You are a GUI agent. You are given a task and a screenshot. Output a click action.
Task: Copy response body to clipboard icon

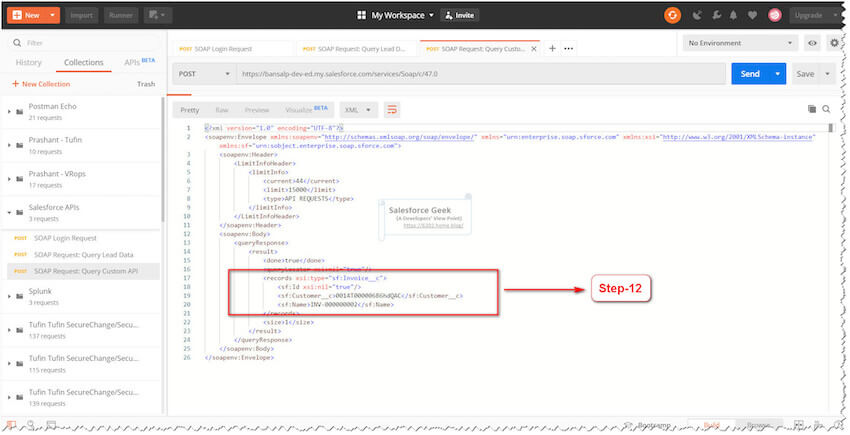click(812, 109)
